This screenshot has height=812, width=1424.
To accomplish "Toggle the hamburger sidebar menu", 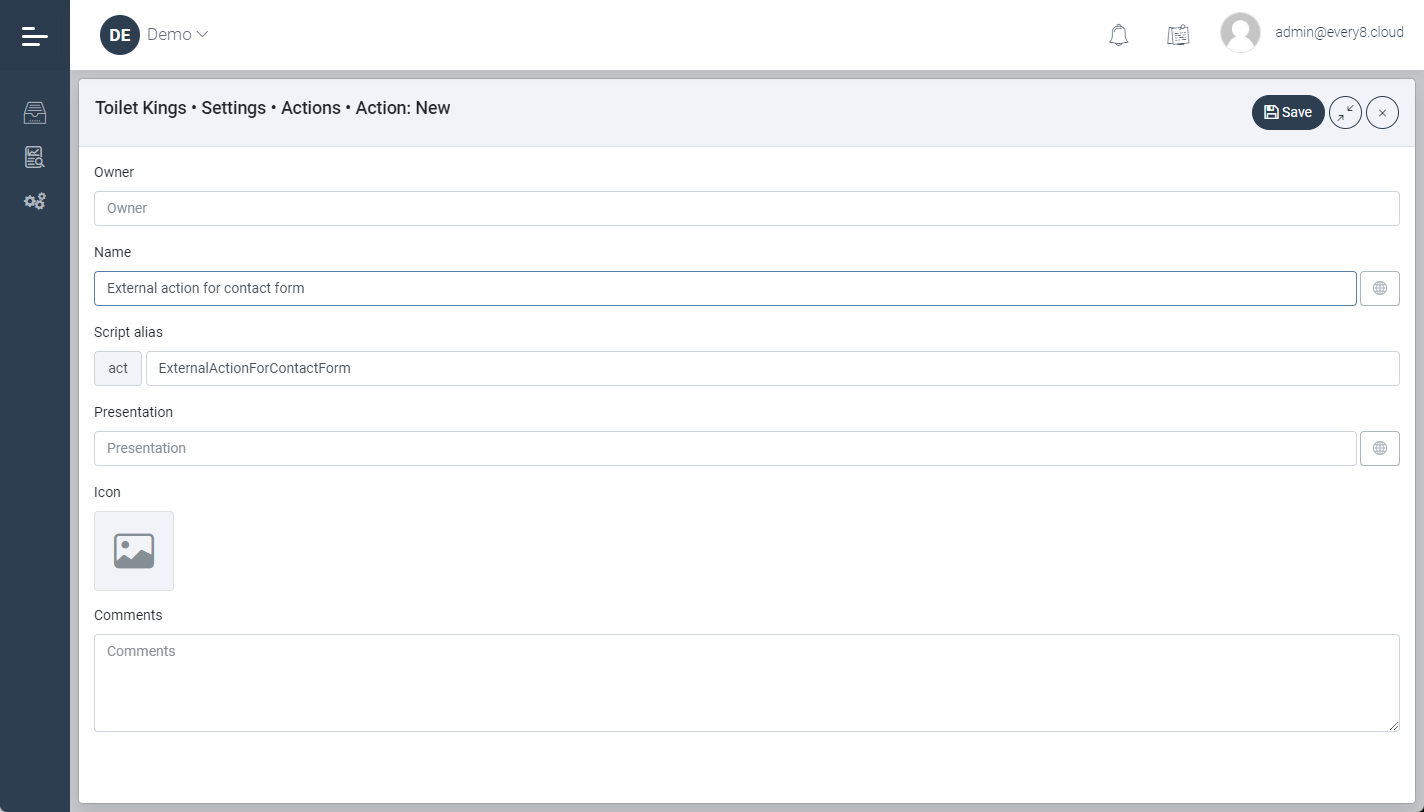I will coord(35,36).
